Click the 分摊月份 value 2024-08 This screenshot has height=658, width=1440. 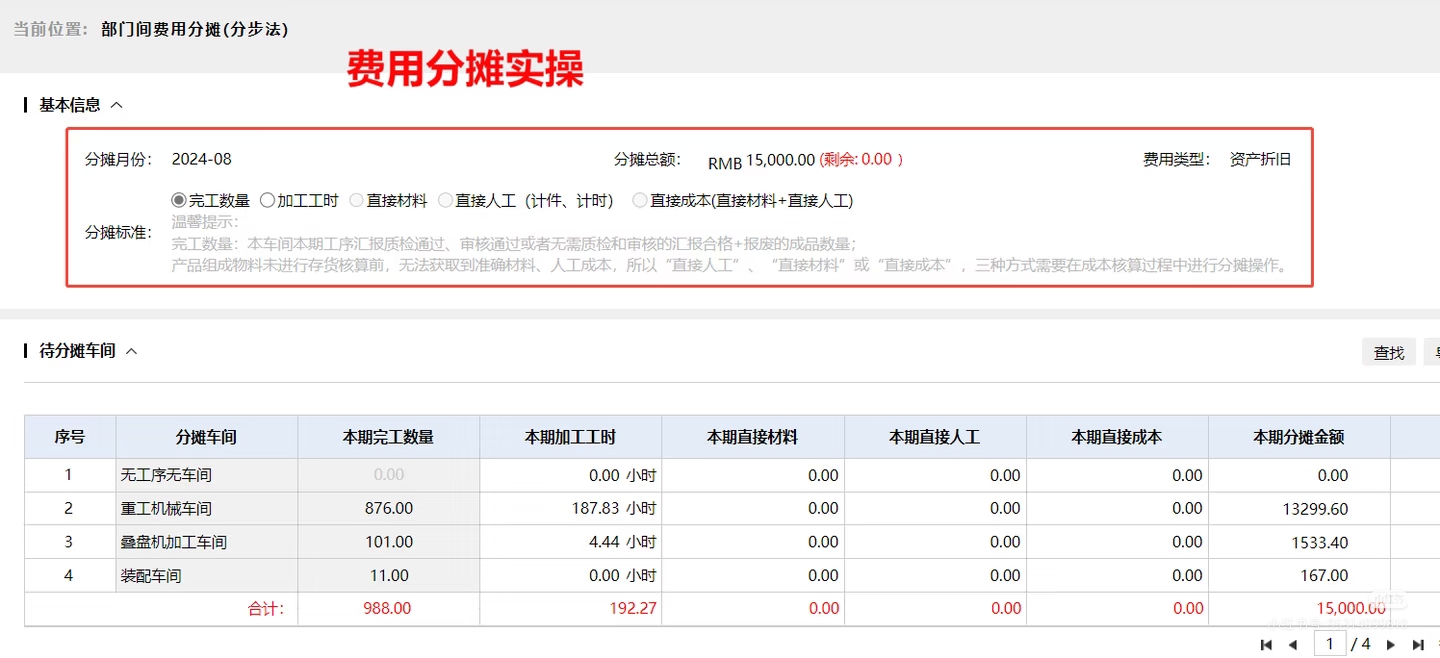pos(201,159)
